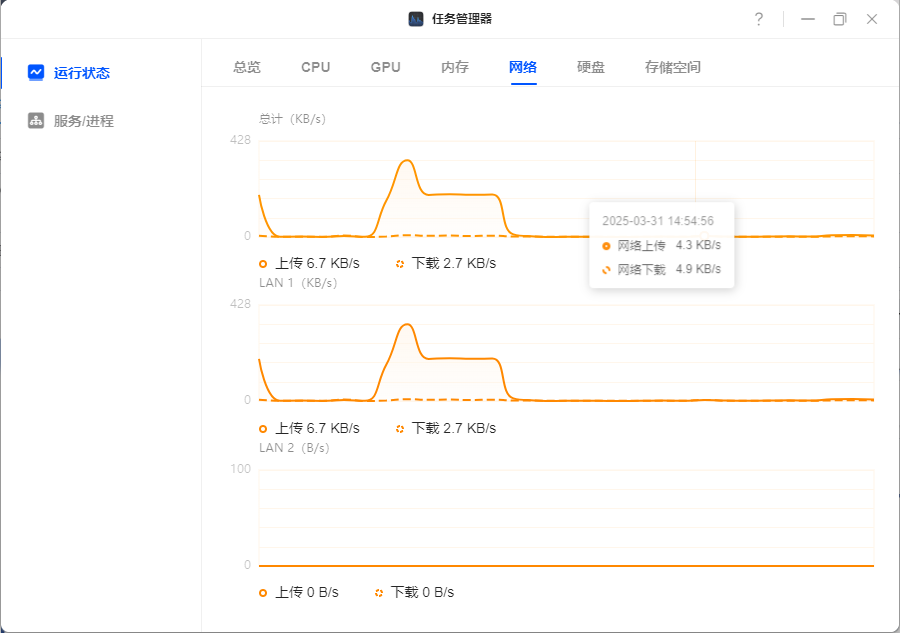
Task: Open the 内存 tab
Action: tap(455, 67)
